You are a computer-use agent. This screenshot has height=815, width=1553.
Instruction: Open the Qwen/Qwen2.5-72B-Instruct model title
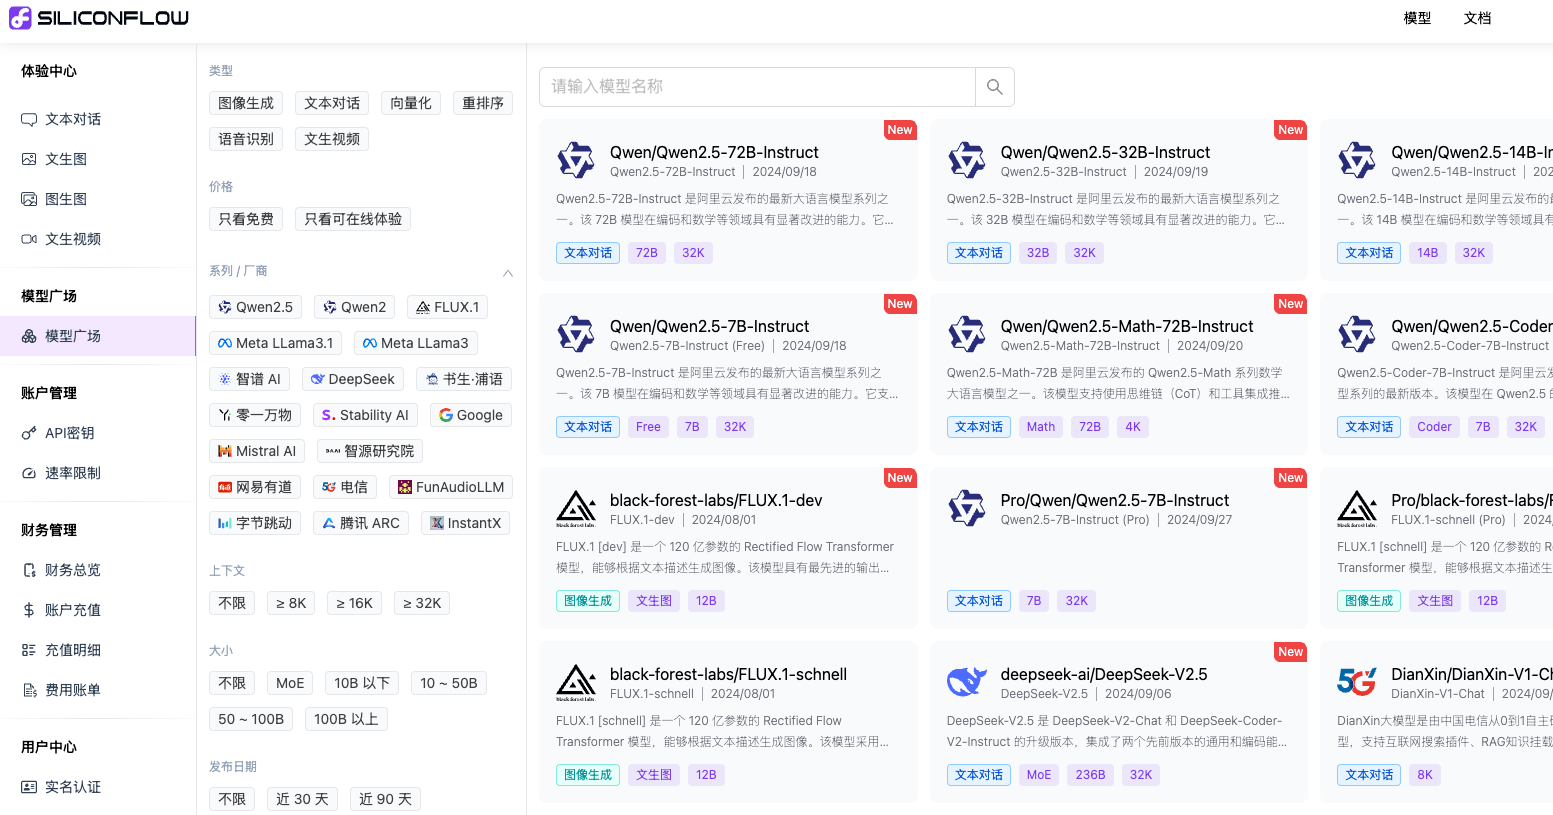coord(714,152)
